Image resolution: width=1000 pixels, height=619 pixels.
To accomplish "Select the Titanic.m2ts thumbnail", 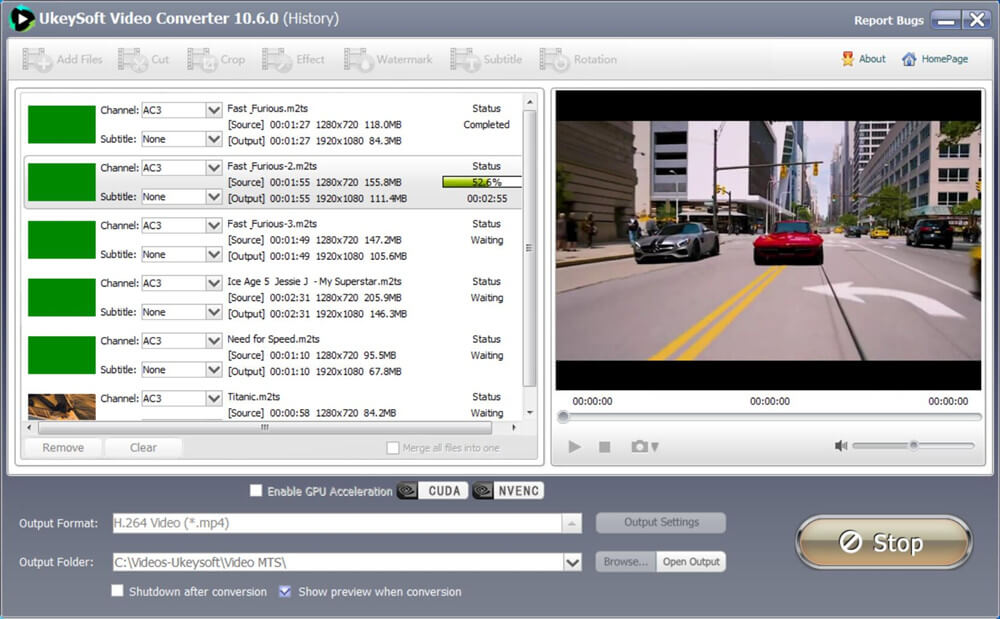I will point(62,407).
